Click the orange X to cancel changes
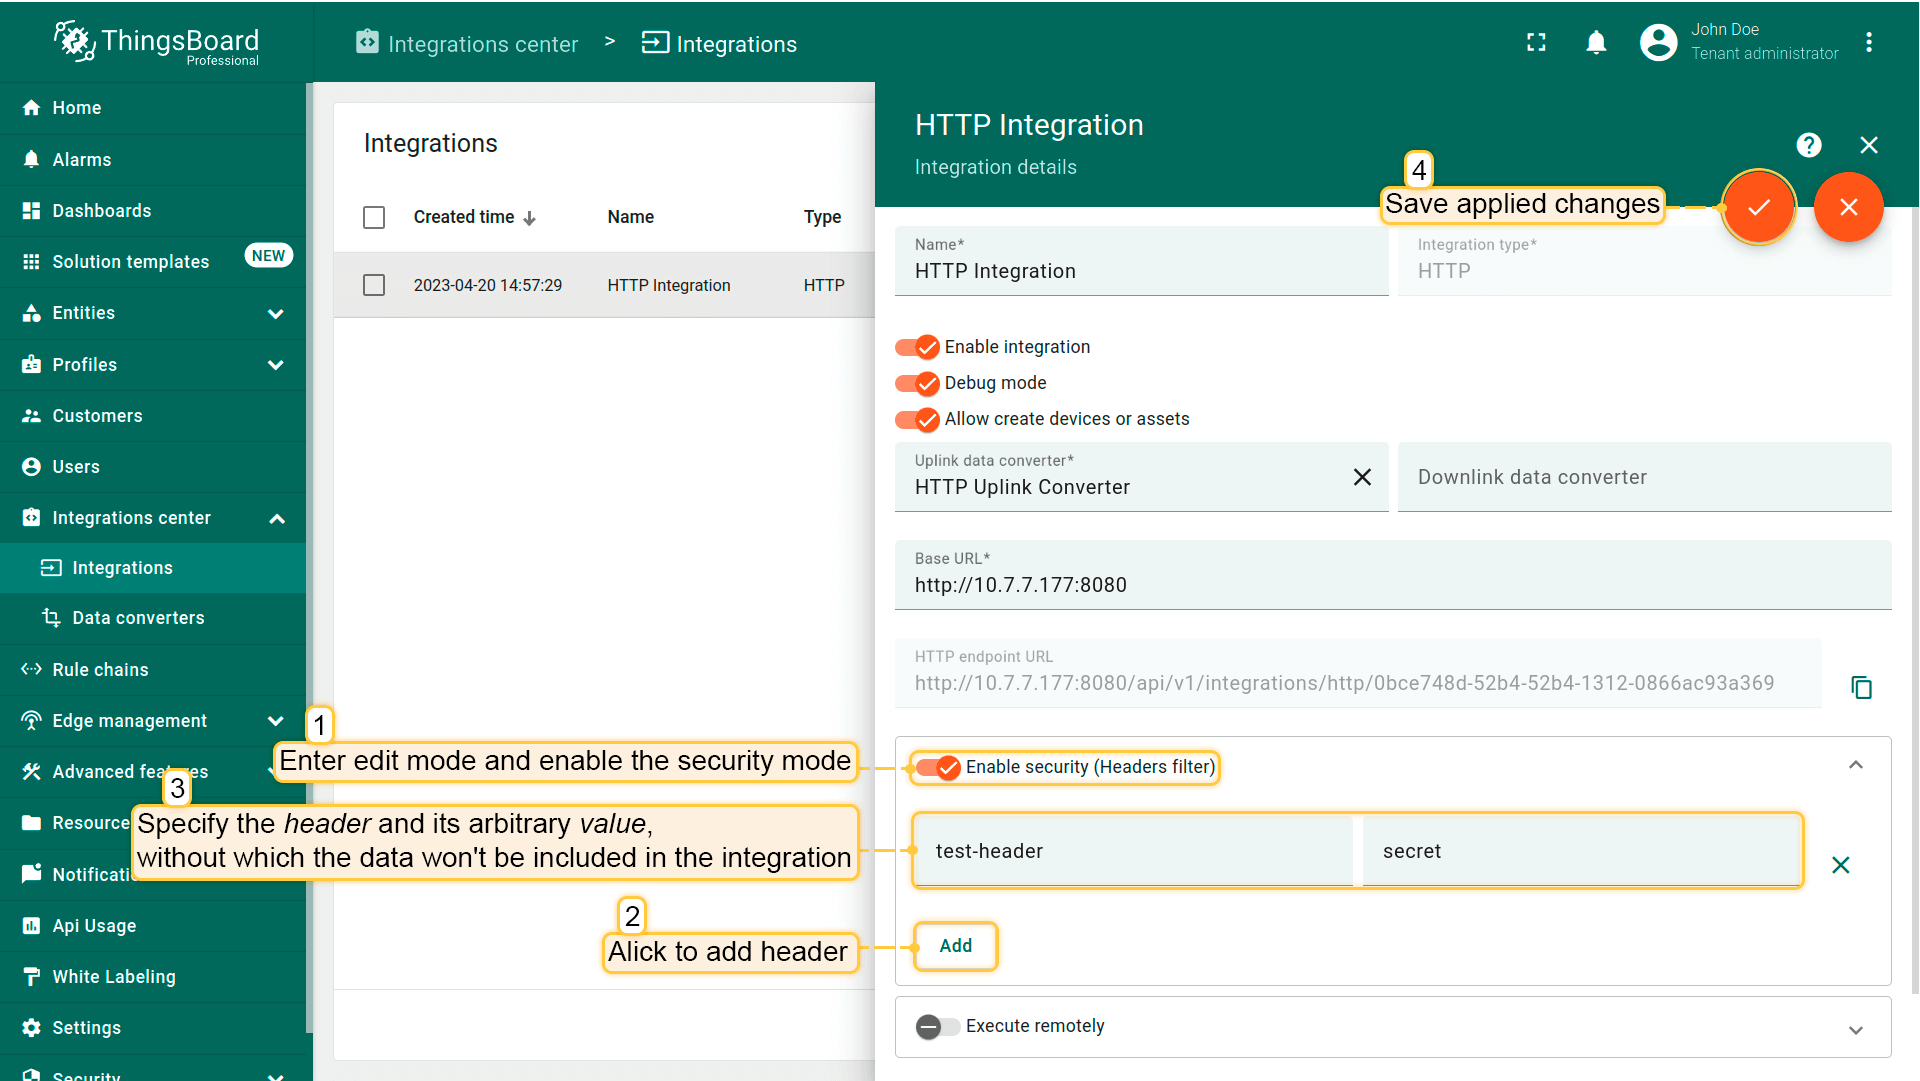 [1848, 207]
